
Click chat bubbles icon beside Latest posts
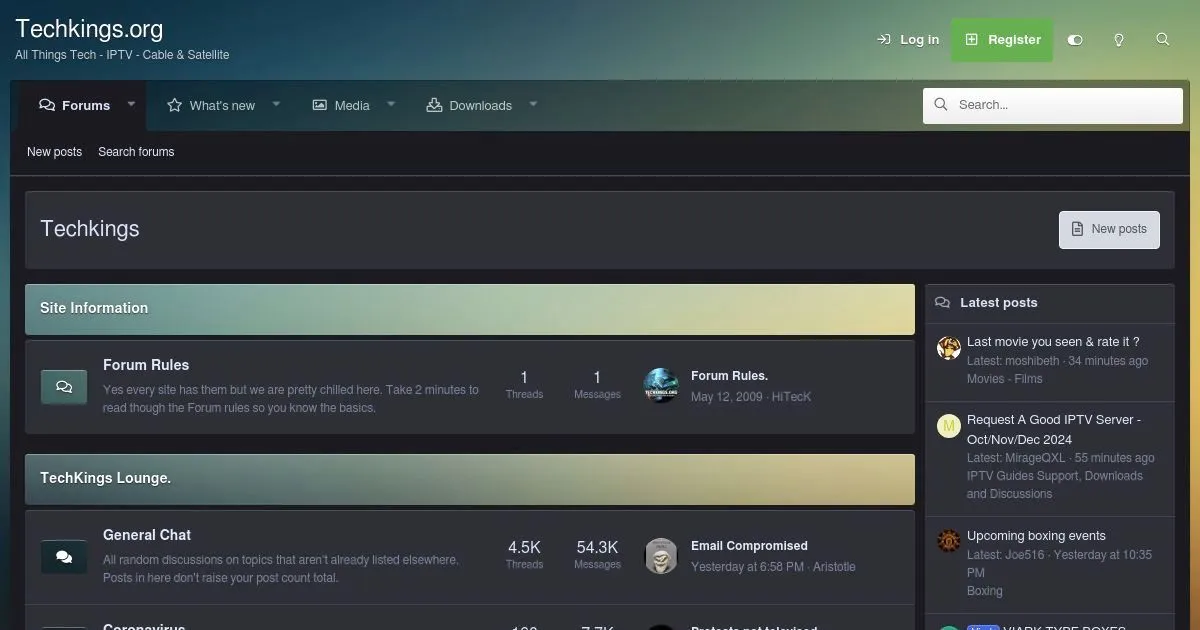pyautogui.click(x=942, y=302)
